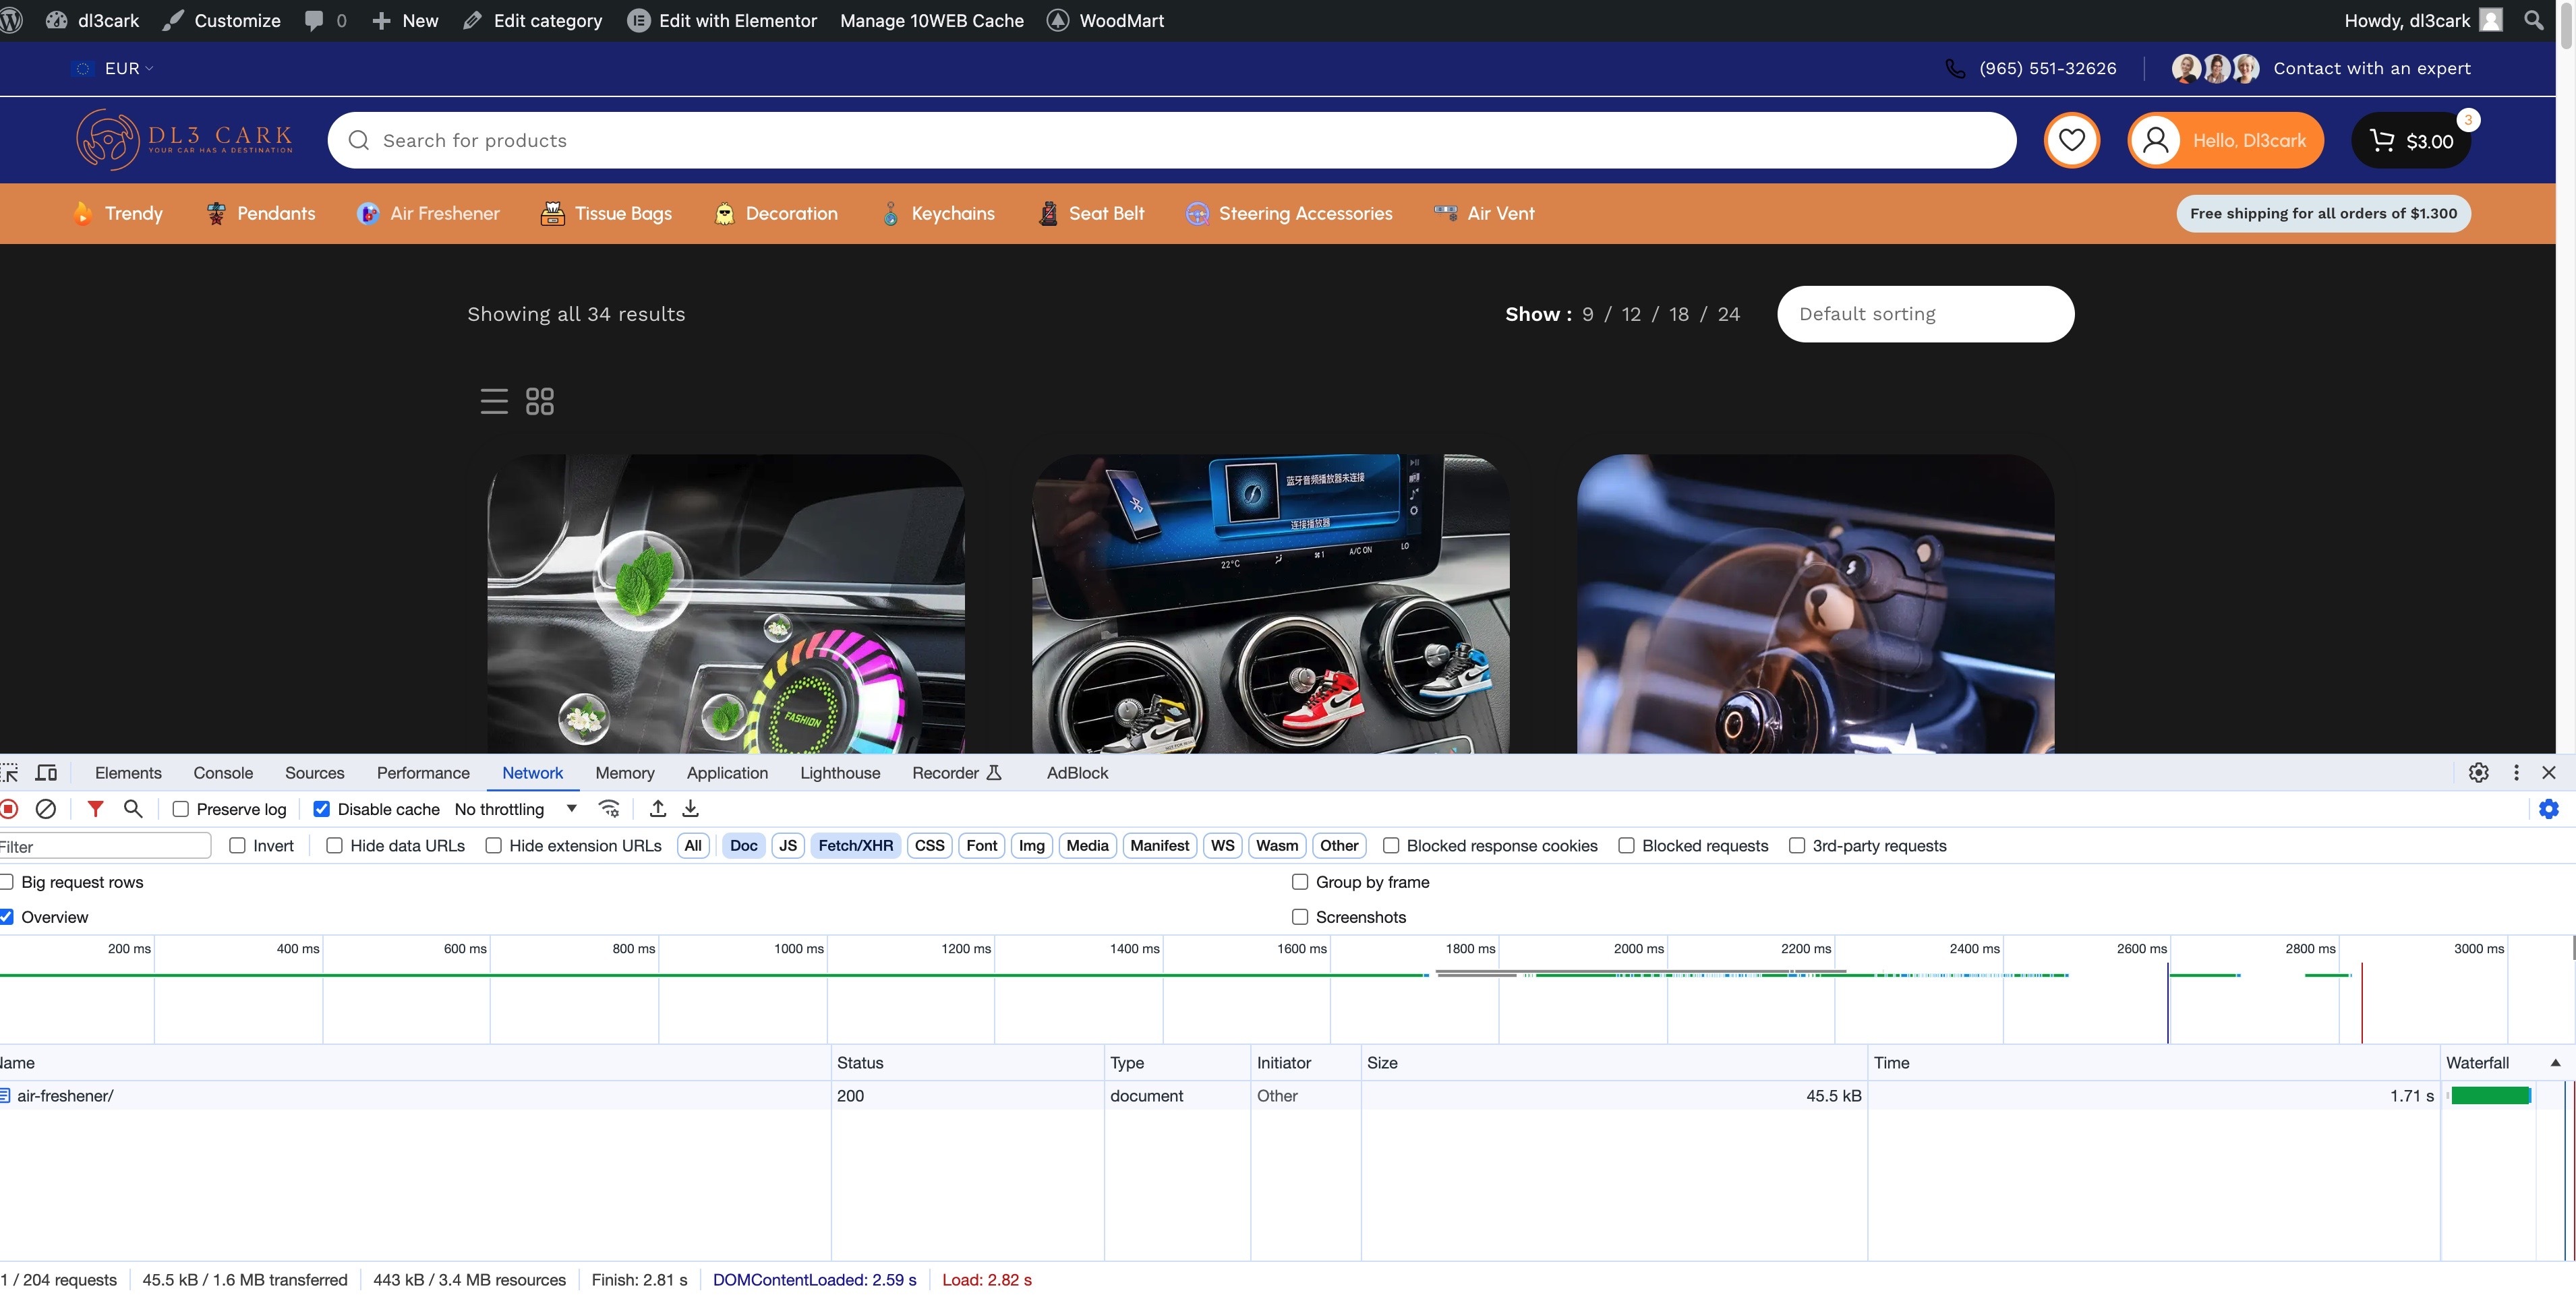The height and width of the screenshot is (1297, 2576).
Task: Click the network filter funnel icon
Action: (x=95, y=809)
